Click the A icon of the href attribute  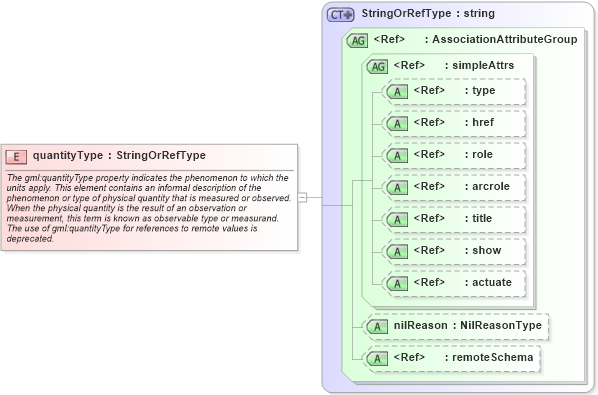click(x=397, y=124)
